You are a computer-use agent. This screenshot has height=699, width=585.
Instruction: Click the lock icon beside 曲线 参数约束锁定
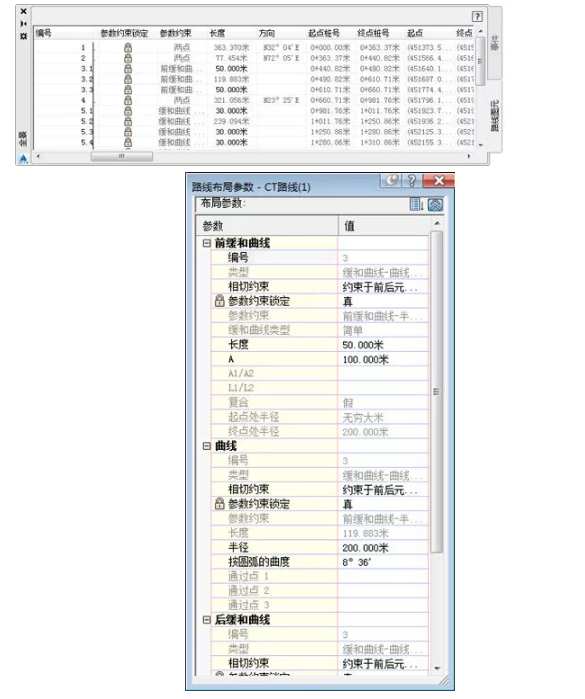(x=219, y=504)
